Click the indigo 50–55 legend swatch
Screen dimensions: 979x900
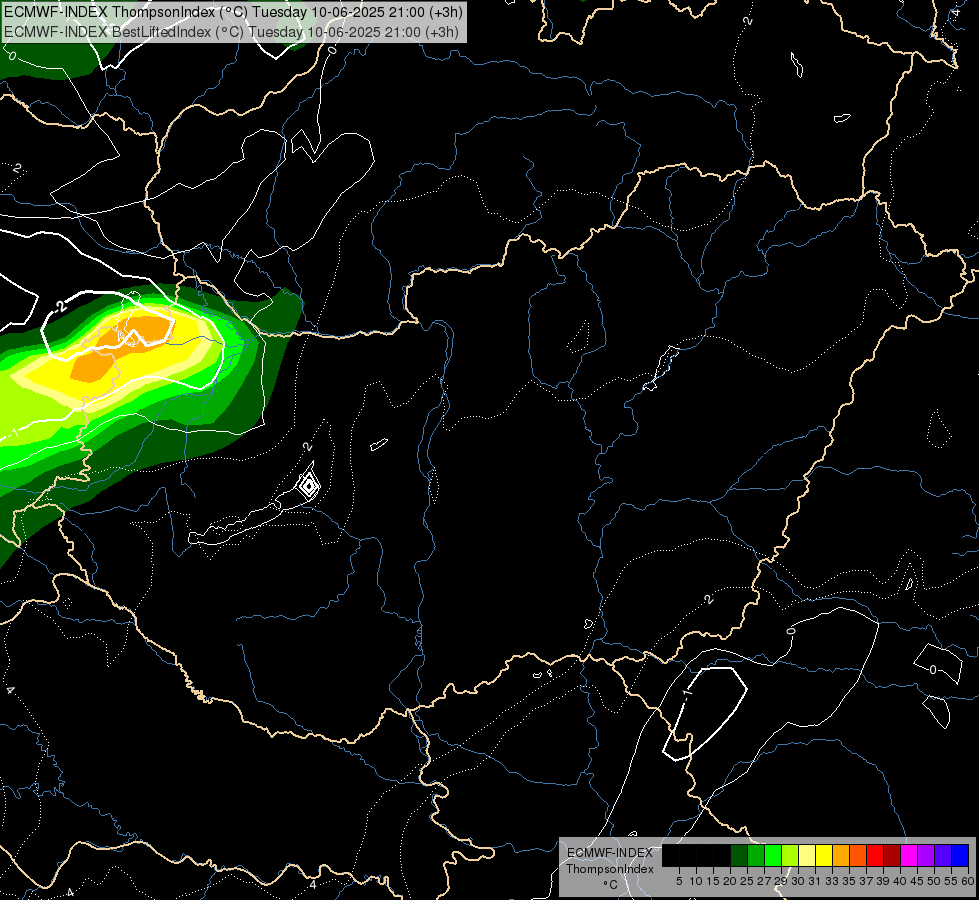(x=943, y=855)
